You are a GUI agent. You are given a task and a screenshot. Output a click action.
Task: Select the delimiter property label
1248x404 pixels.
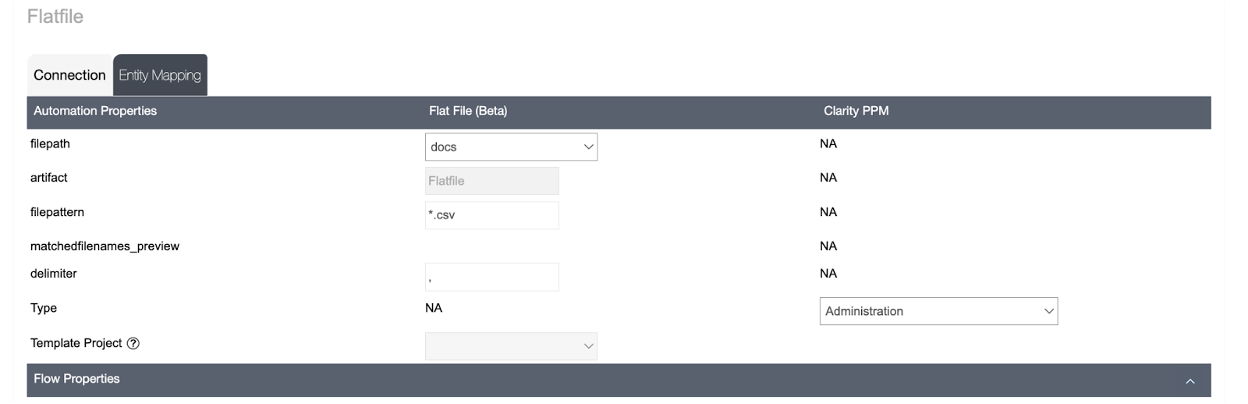pos(54,273)
